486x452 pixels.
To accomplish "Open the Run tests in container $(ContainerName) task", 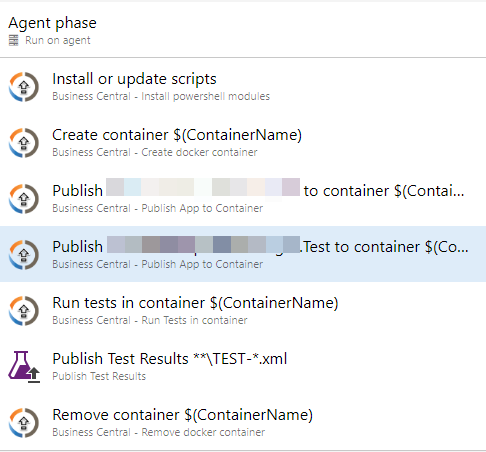I will point(243,310).
